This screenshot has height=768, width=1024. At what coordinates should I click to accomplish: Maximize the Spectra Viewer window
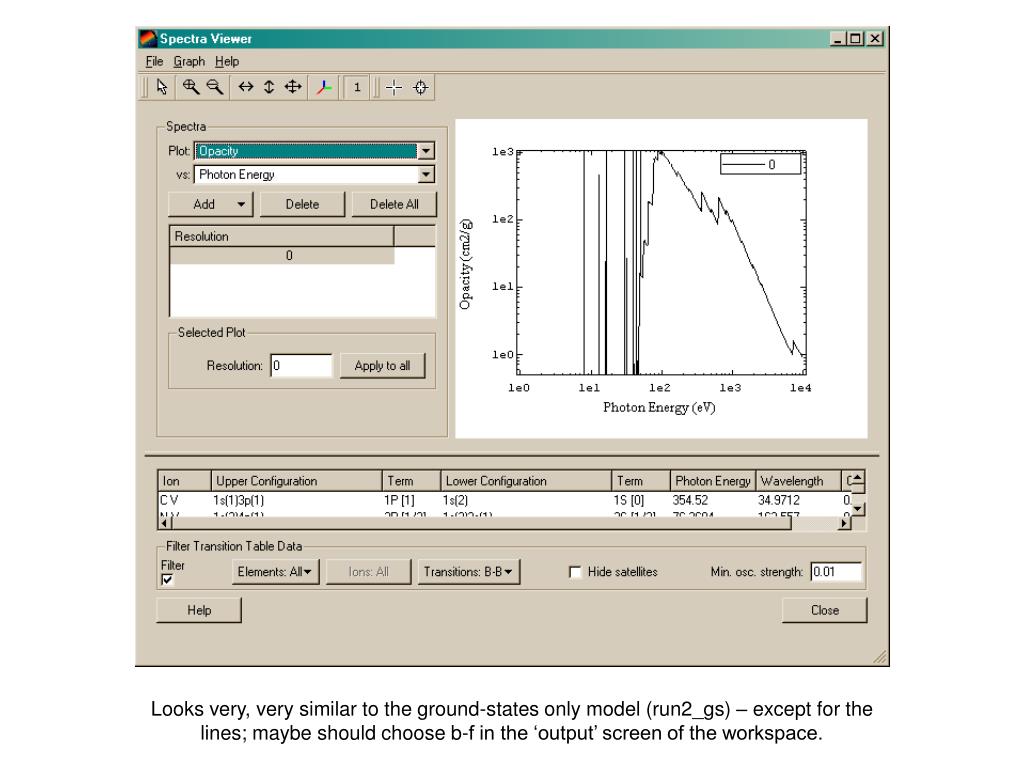coord(854,39)
